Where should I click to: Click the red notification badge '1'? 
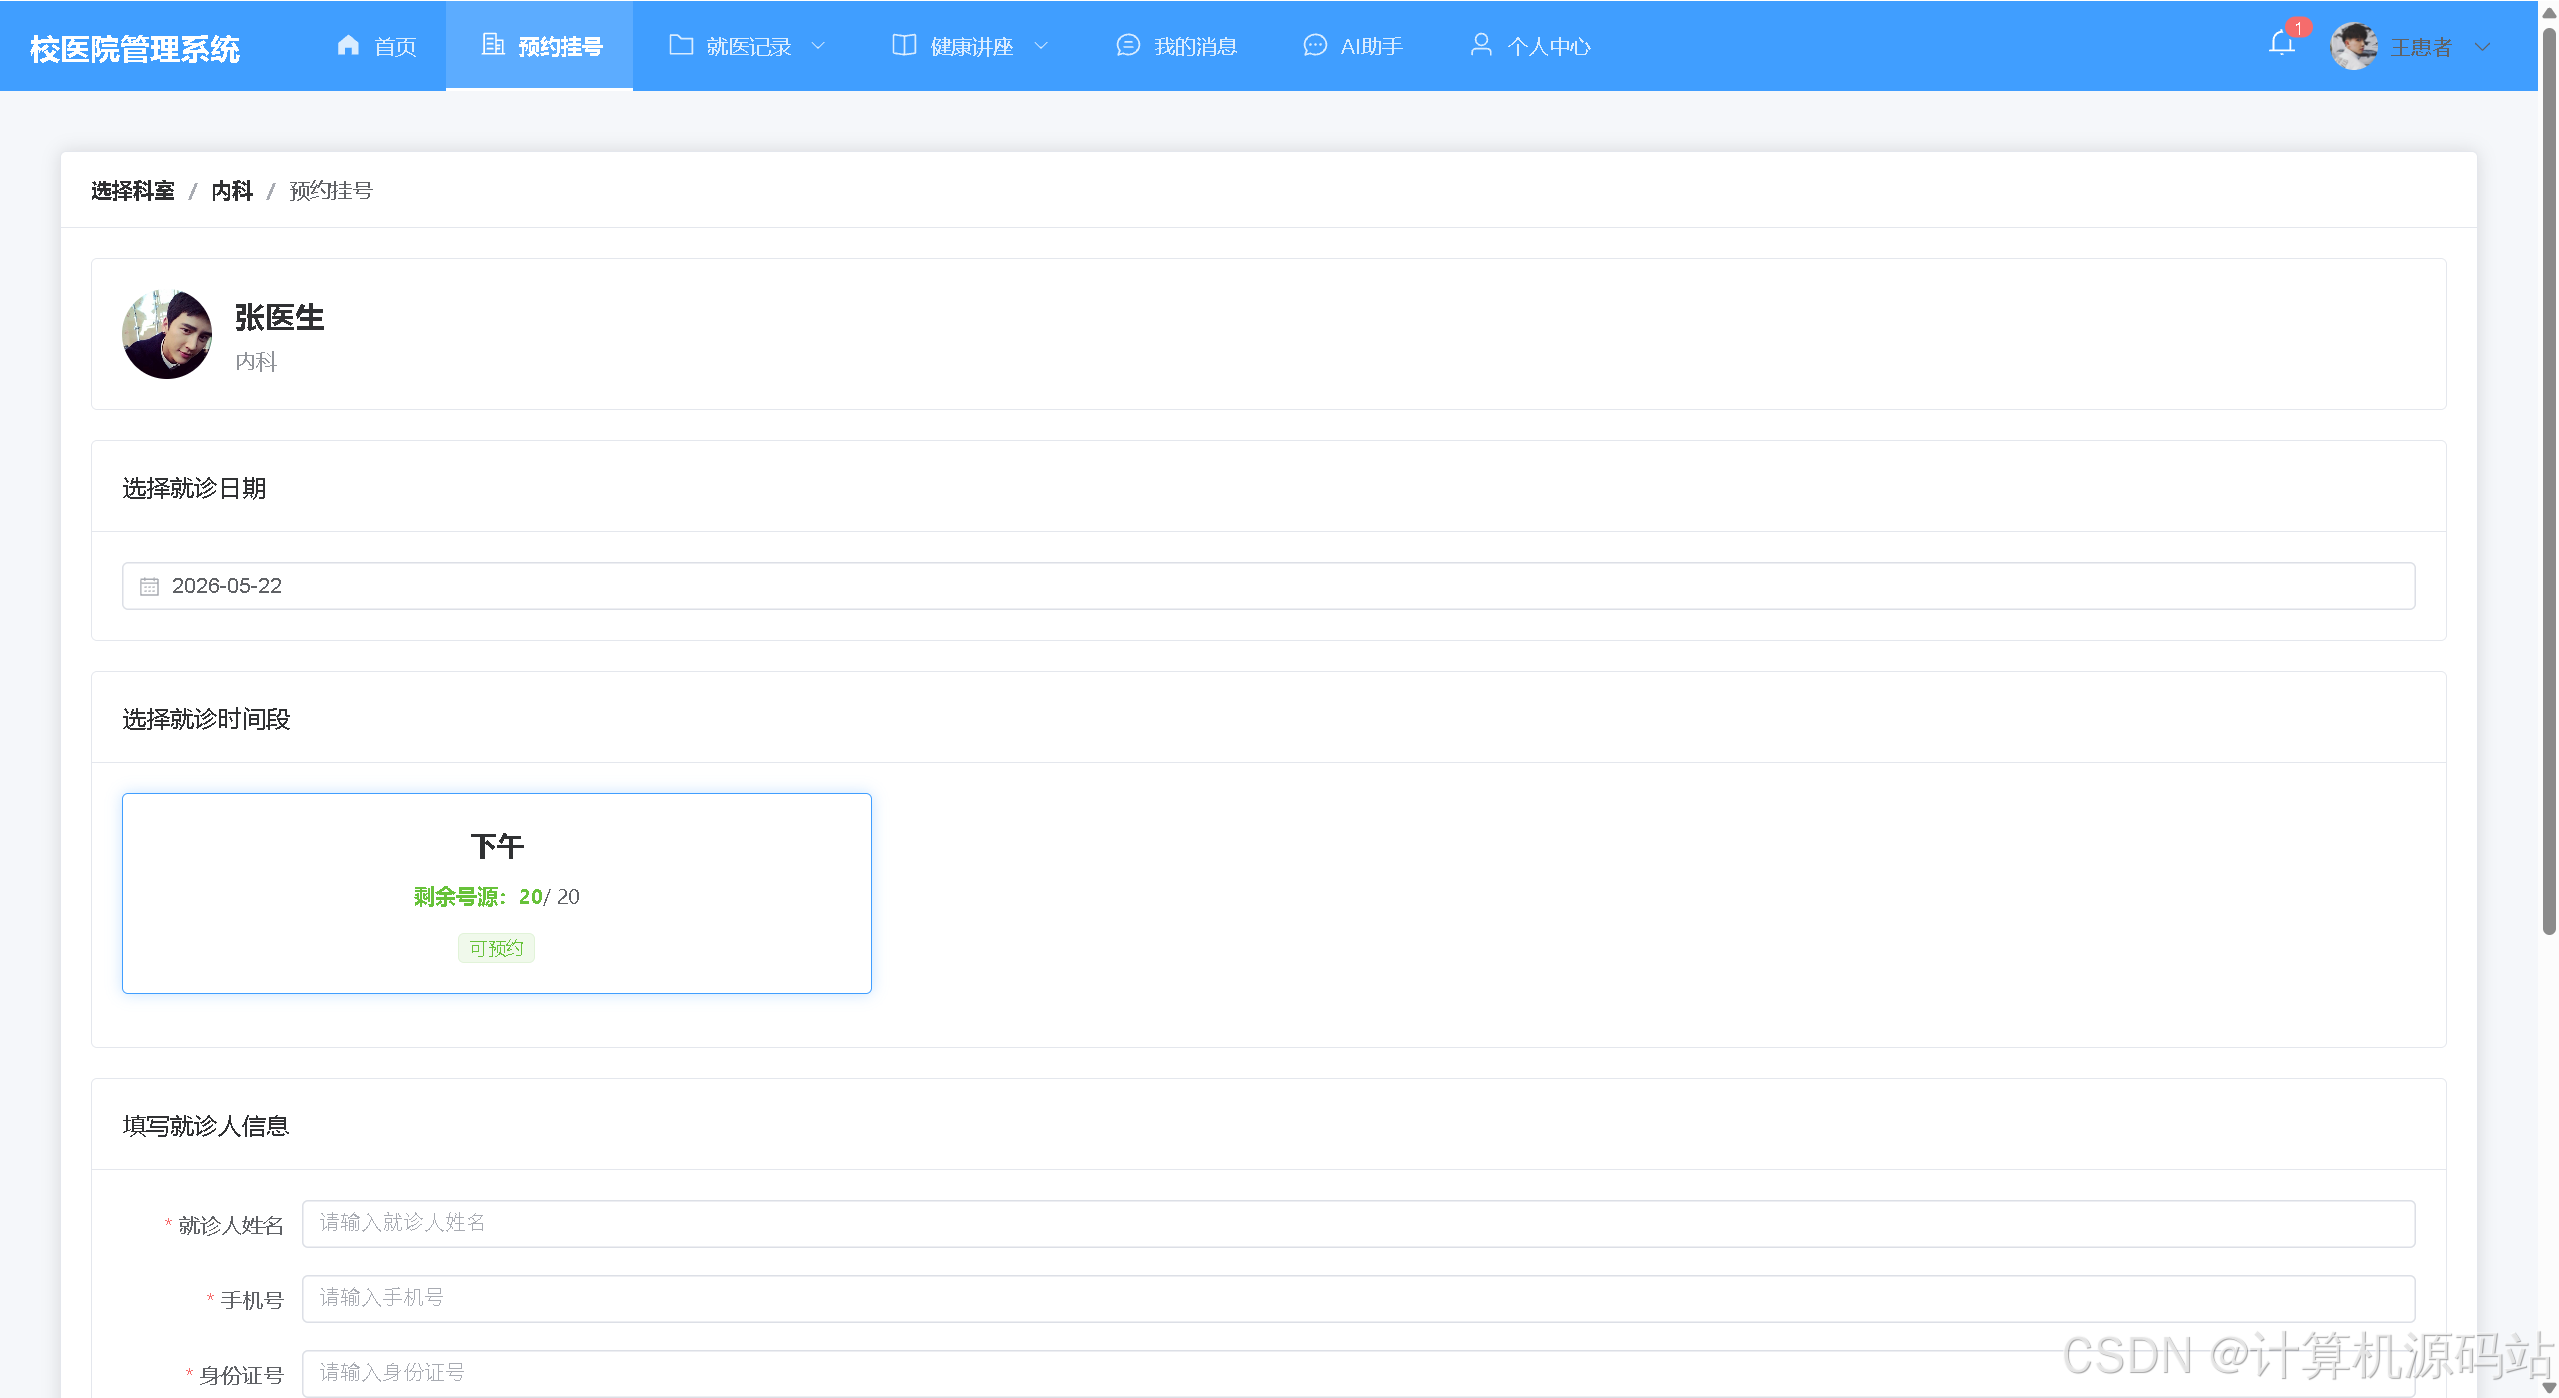(2298, 28)
